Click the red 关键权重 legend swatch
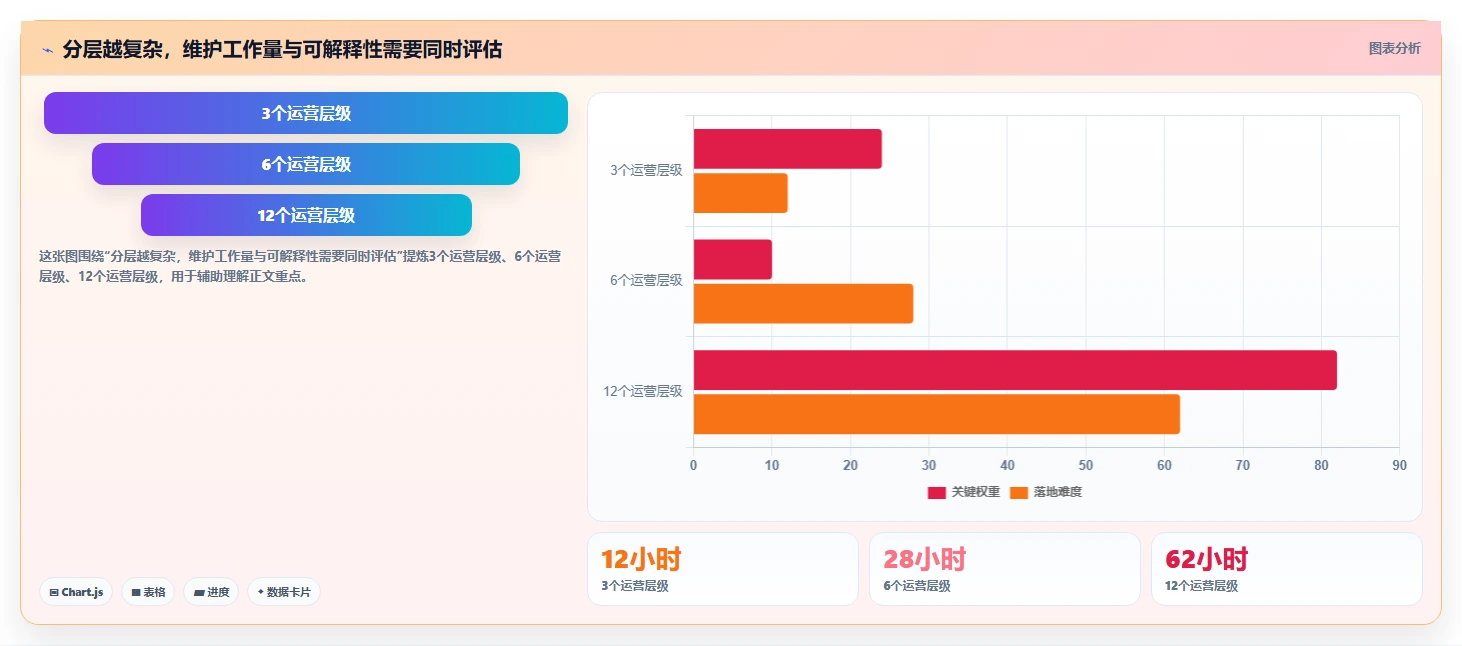Image resolution: width=1462 pixels, height=646 pixels. click(x=937, y=492)
